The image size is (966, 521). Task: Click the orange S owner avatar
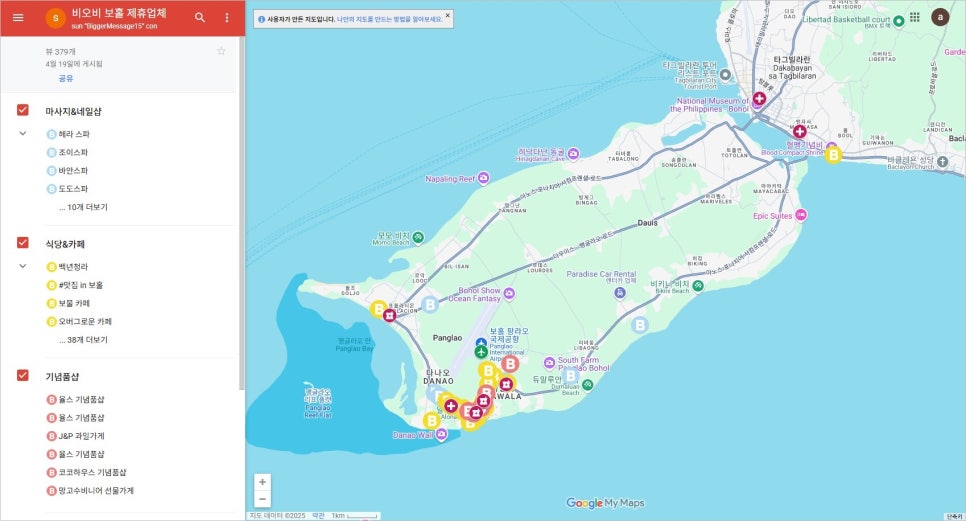[55, 18]
